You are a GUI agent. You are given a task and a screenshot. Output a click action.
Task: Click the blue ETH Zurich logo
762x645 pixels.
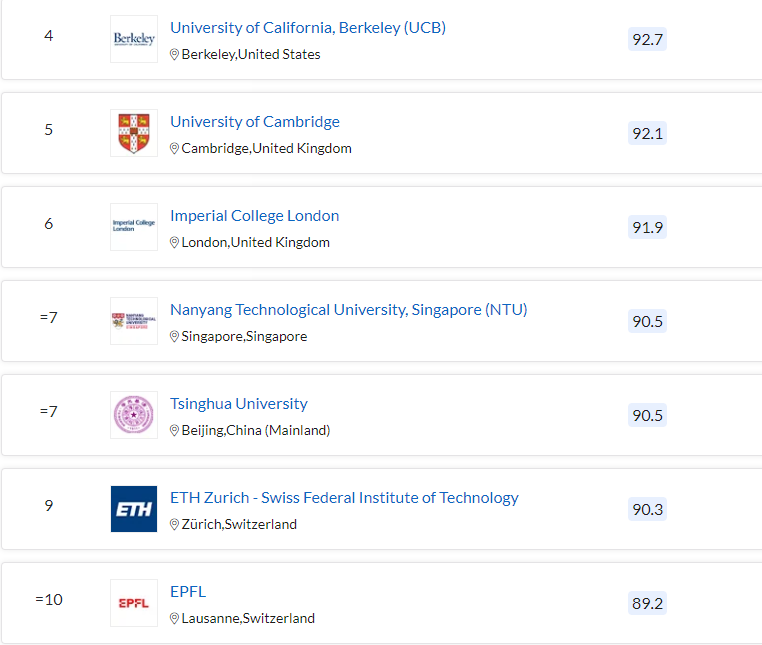pyautogui.click(x=134, y=509)
